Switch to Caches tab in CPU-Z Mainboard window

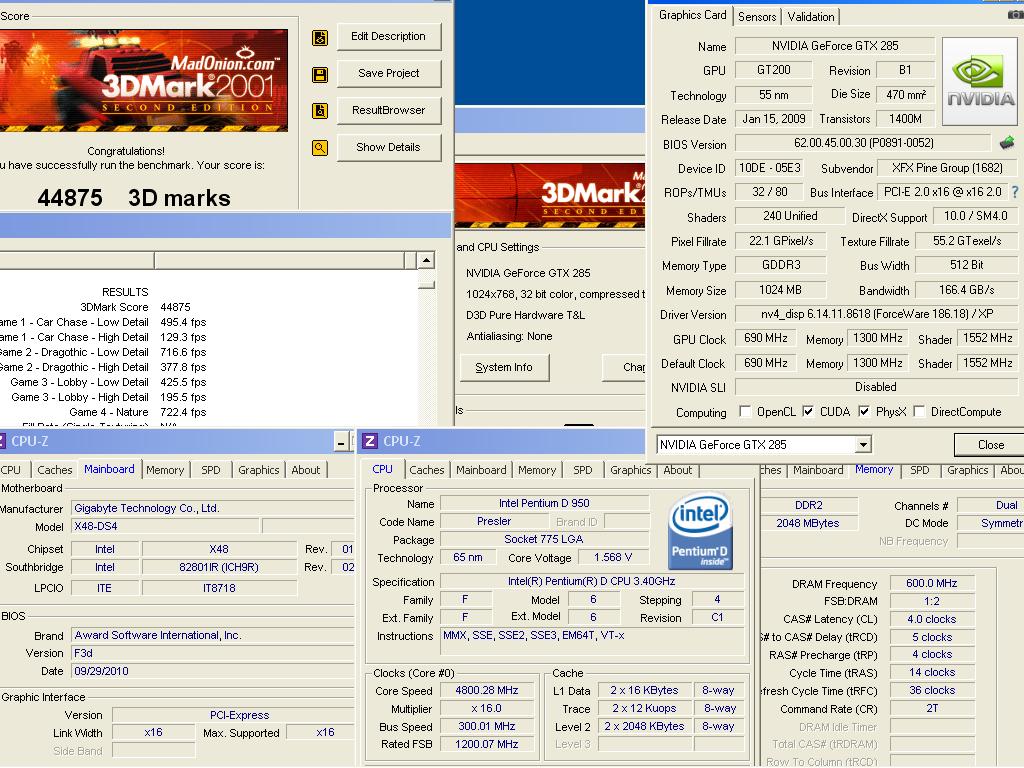(x=55, y=470)
